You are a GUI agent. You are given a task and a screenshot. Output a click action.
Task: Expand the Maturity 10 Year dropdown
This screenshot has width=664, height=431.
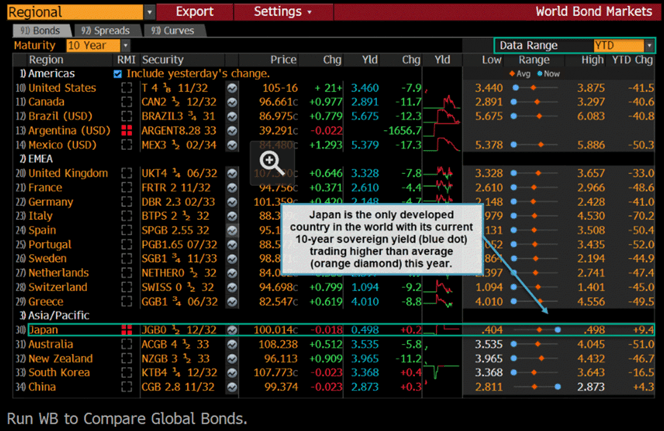pos(124,46)
